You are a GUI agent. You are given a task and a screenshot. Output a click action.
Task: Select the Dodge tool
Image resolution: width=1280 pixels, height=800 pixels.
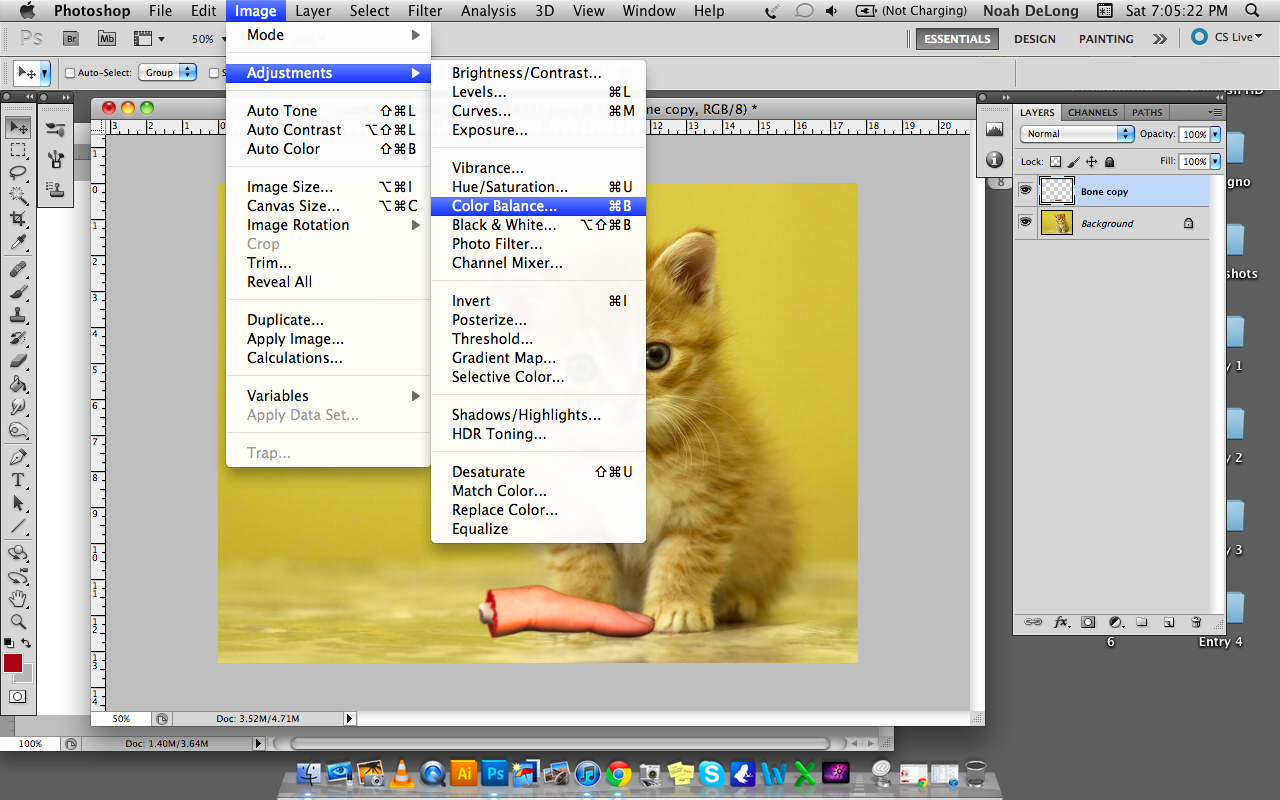point(18,431)
